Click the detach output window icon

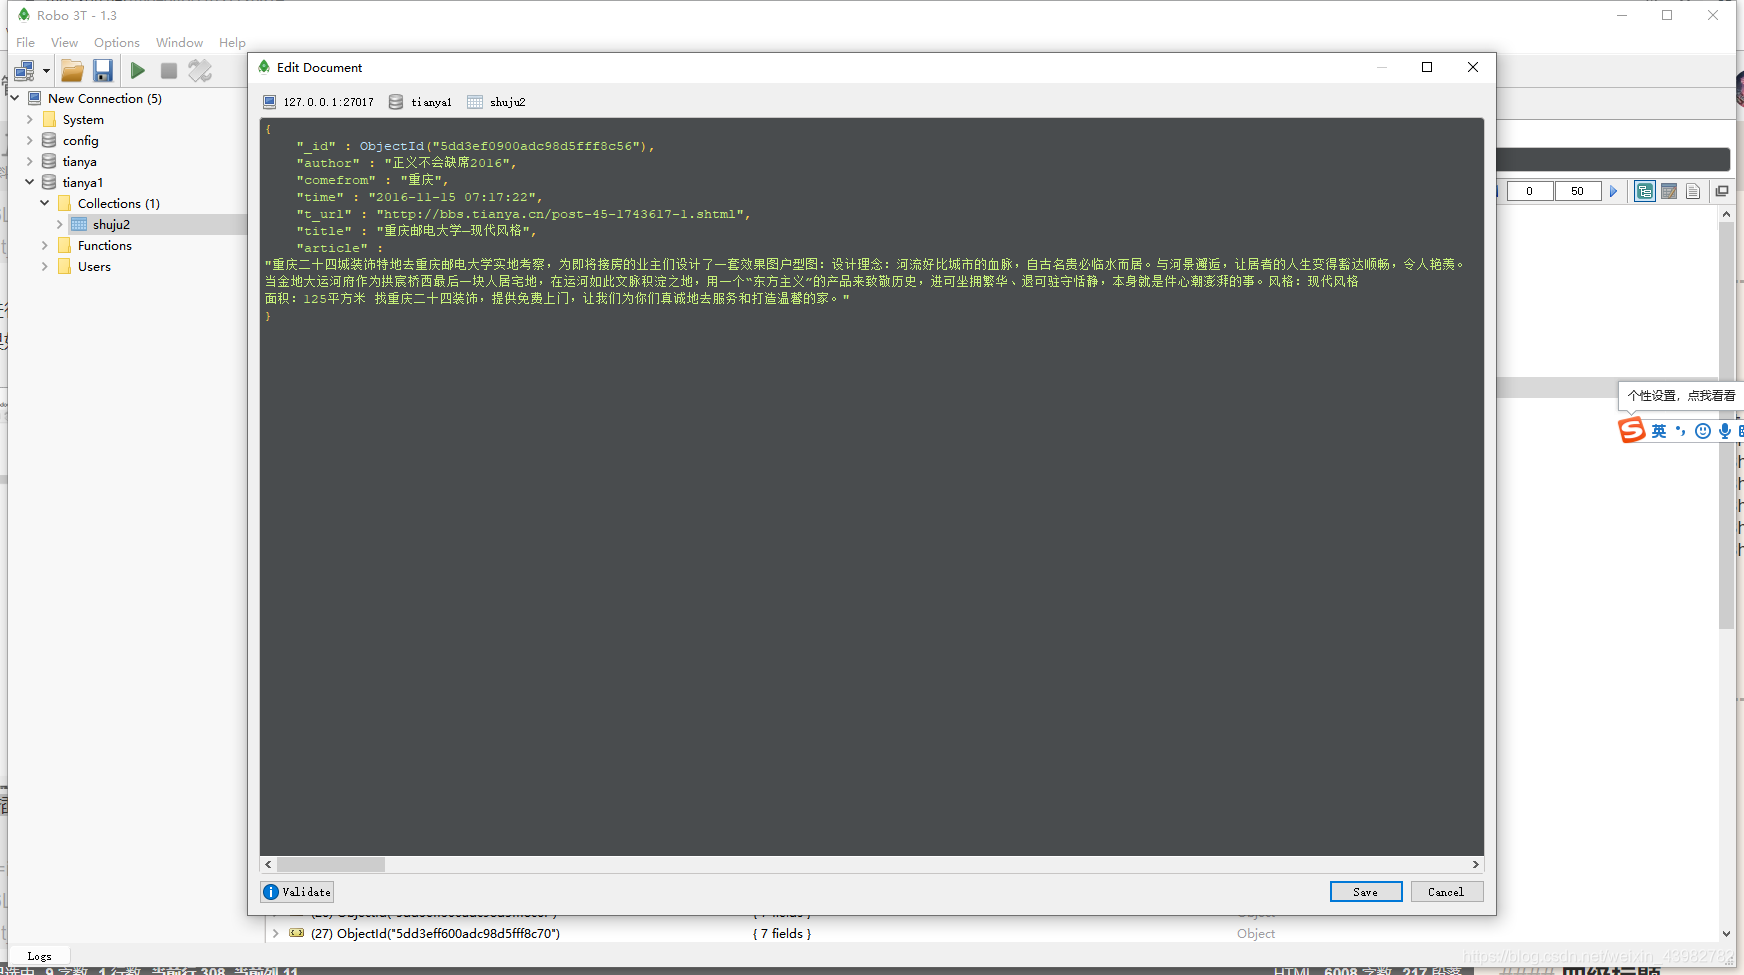click(x=1722, y=191)
